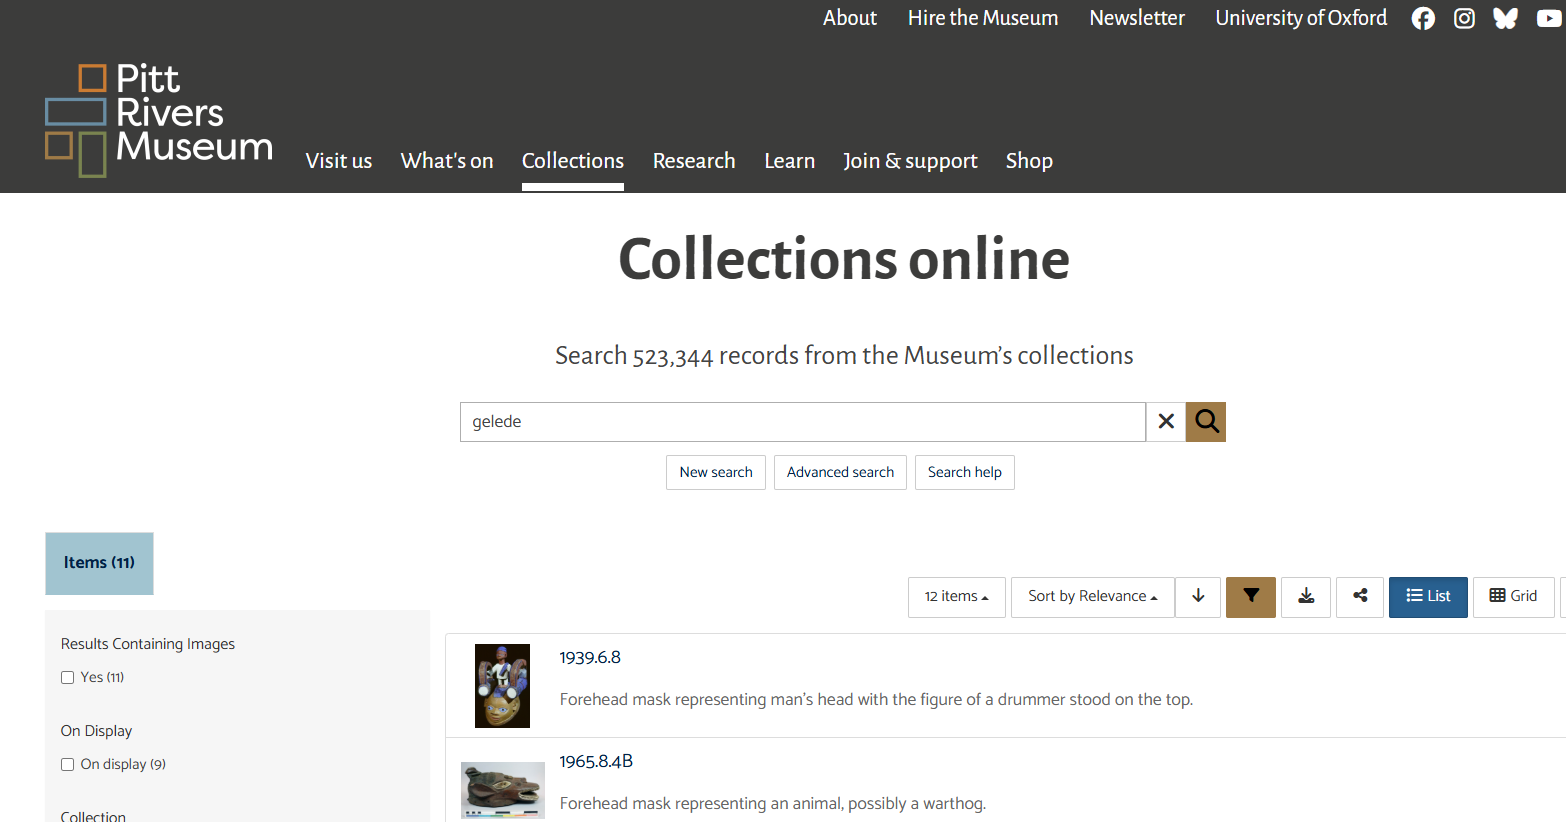The width and height of the screenshot is (1566, 822).
Task: Download results with download icon
Action: click(1306, 597)
